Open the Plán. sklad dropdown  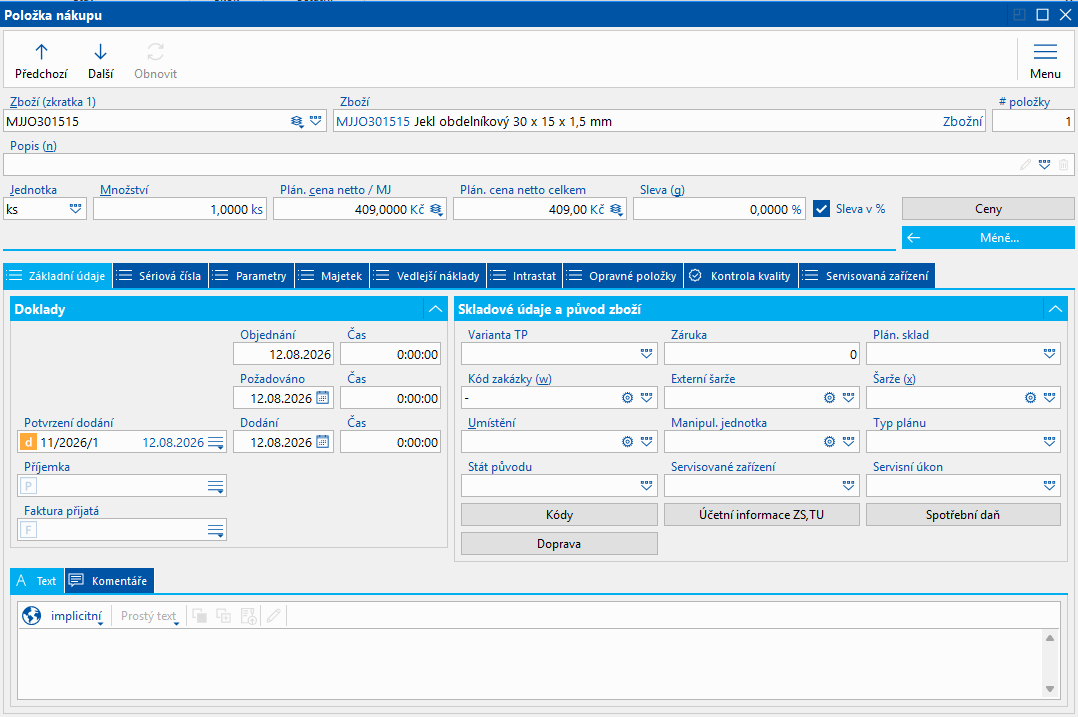(x=1049, y=354)
